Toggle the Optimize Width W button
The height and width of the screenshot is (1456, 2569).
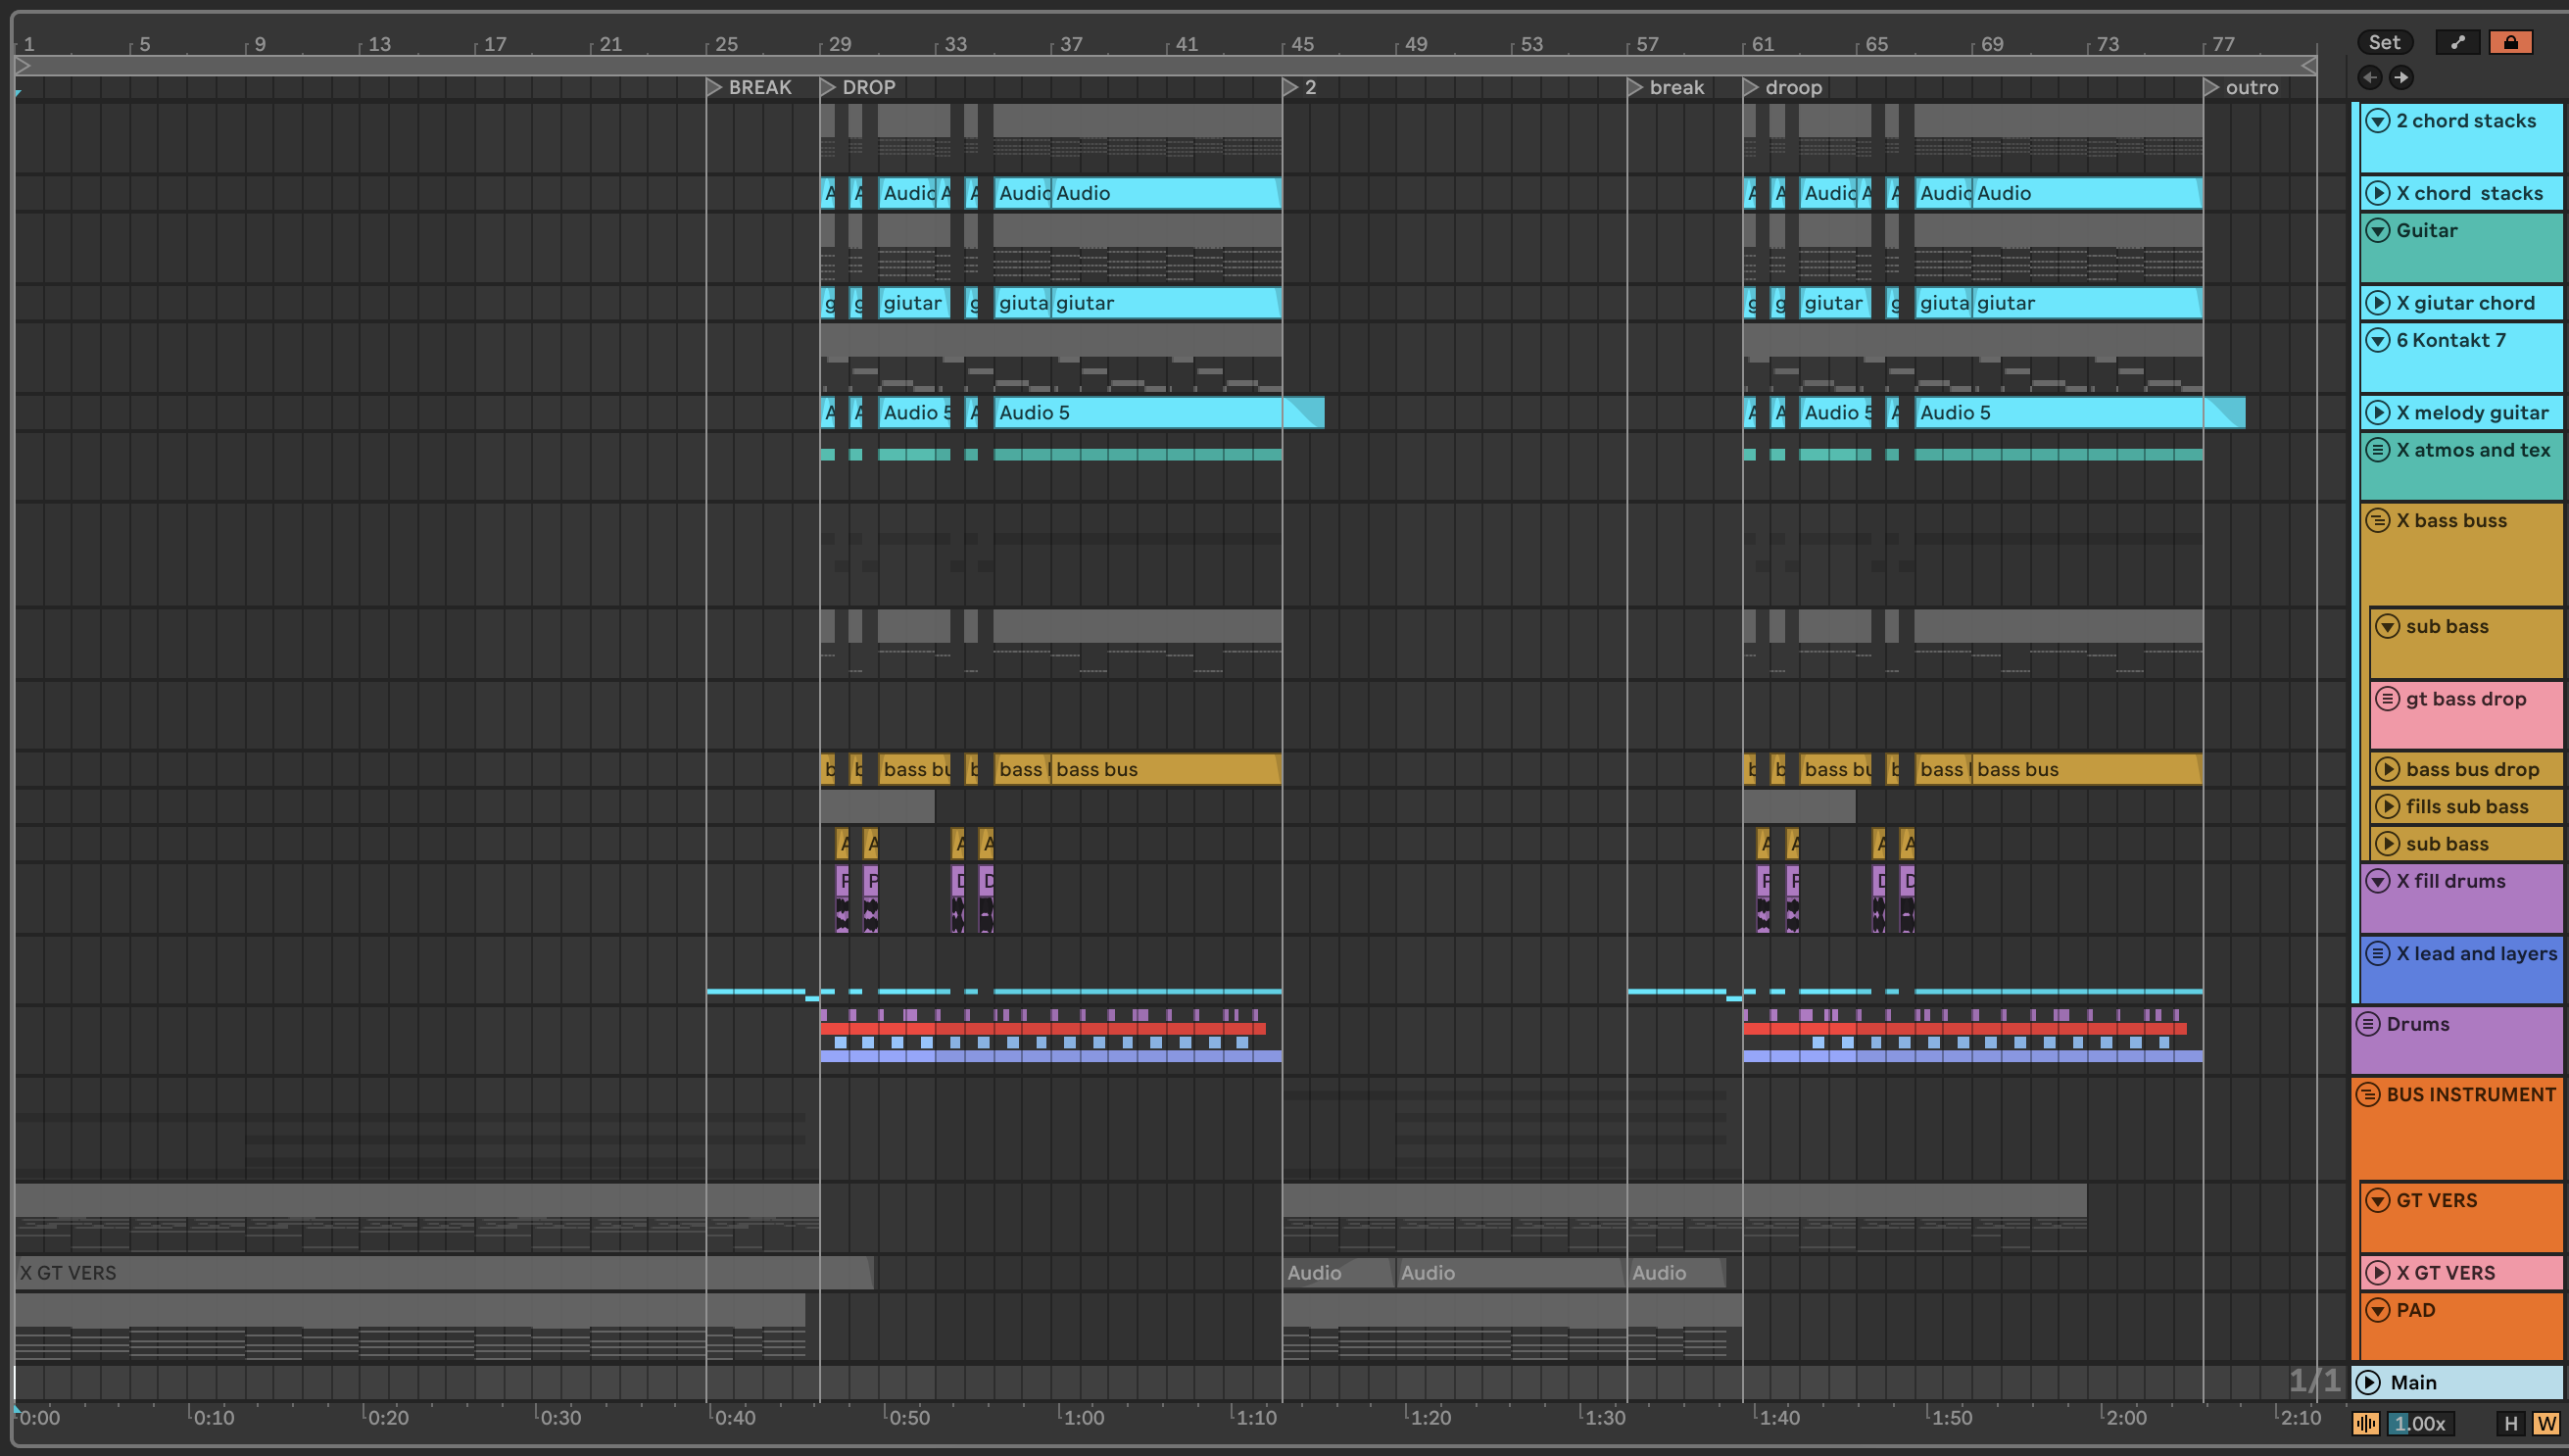2545,1423
